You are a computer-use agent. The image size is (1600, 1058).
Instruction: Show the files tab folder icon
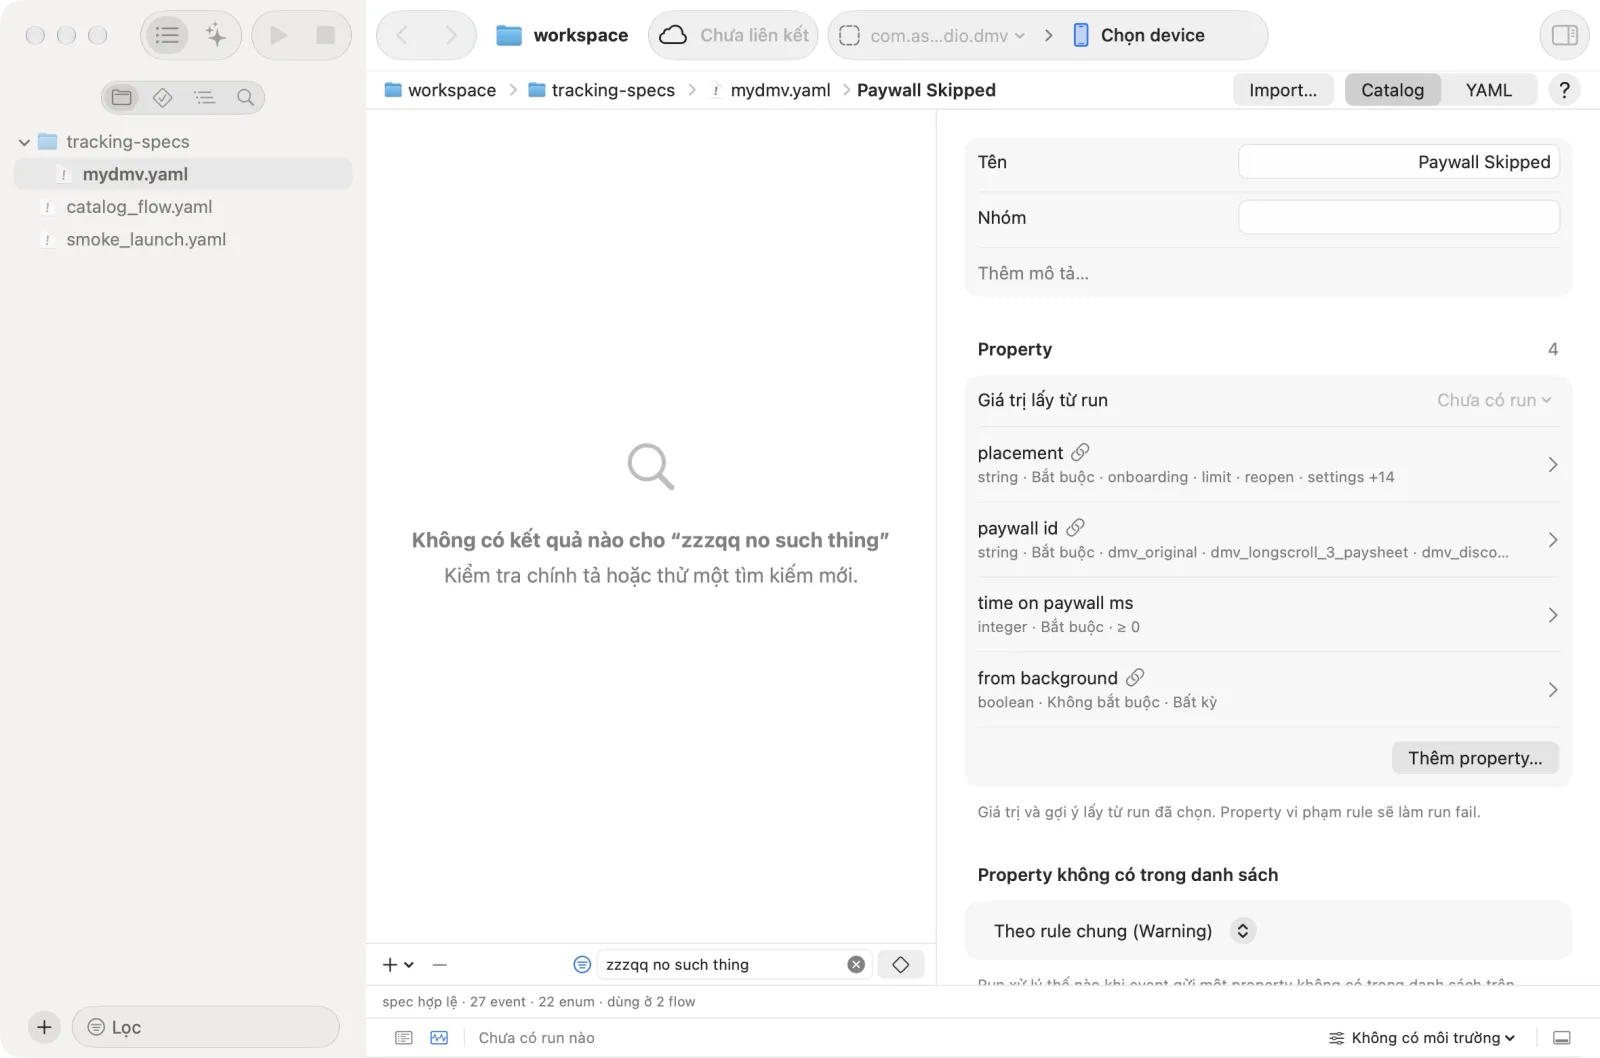tap(122, 97)
